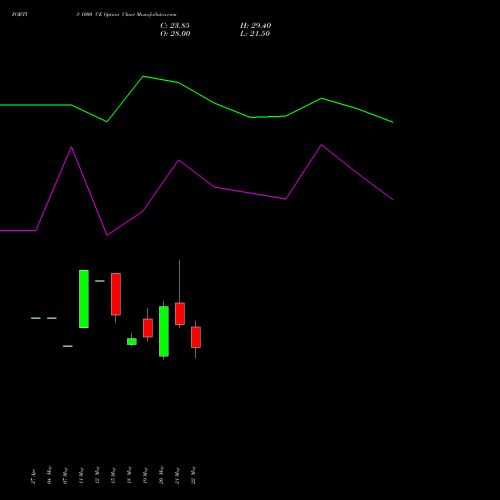Click the 27 Apr date label
Screen dimensions: 500x500
[33, 477]
